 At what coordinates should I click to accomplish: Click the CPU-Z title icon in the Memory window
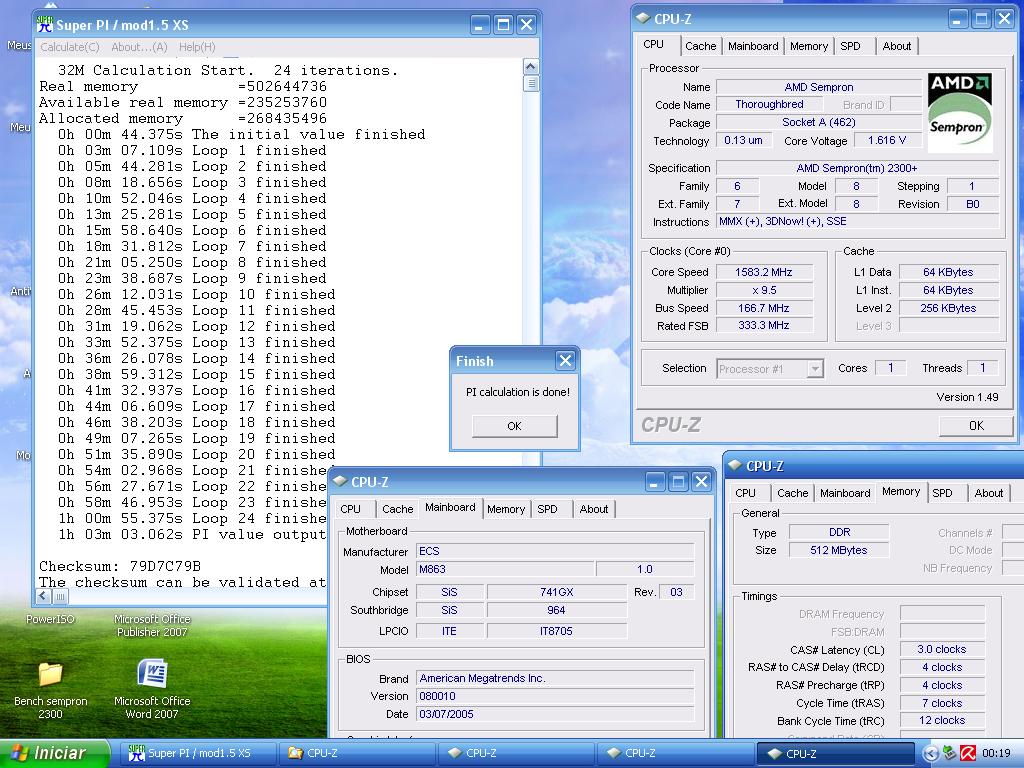(x=735, y=466)
